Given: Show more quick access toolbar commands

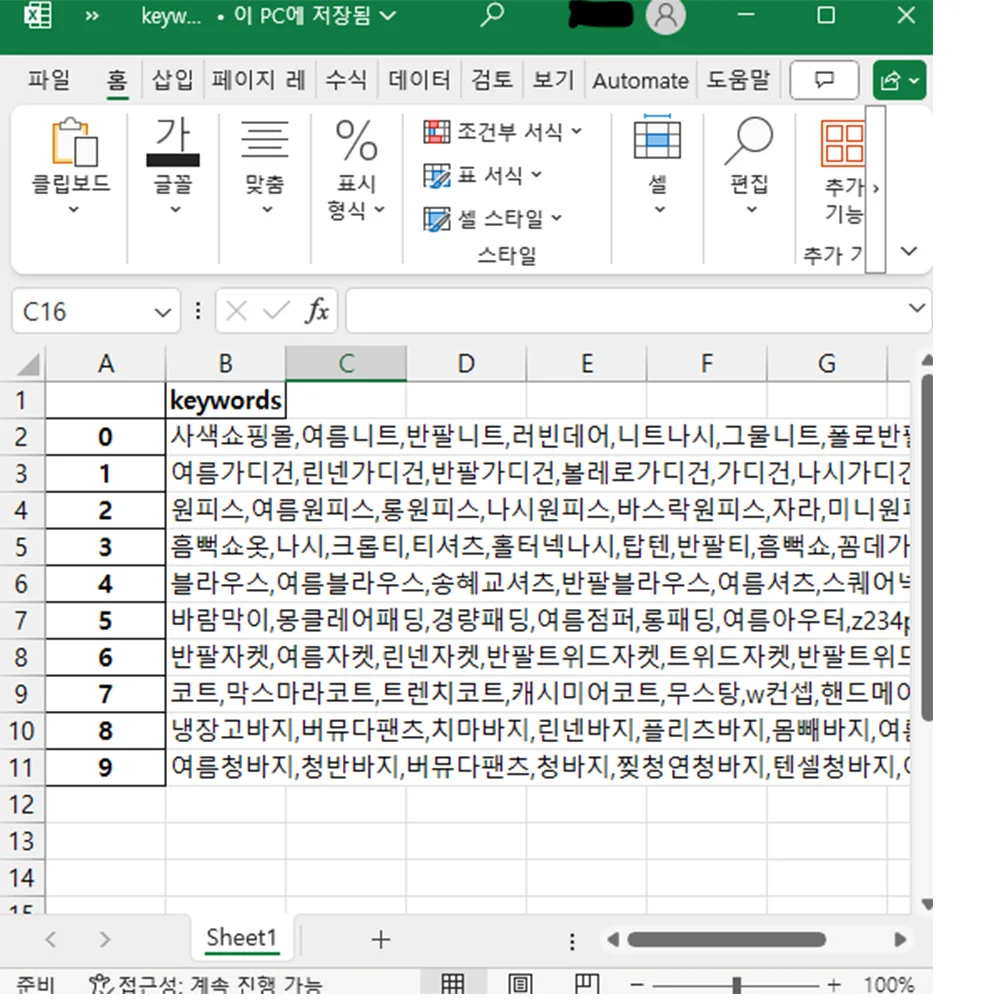Looking at the screenshot, I should pyautogui.click(x=92, y=15).
